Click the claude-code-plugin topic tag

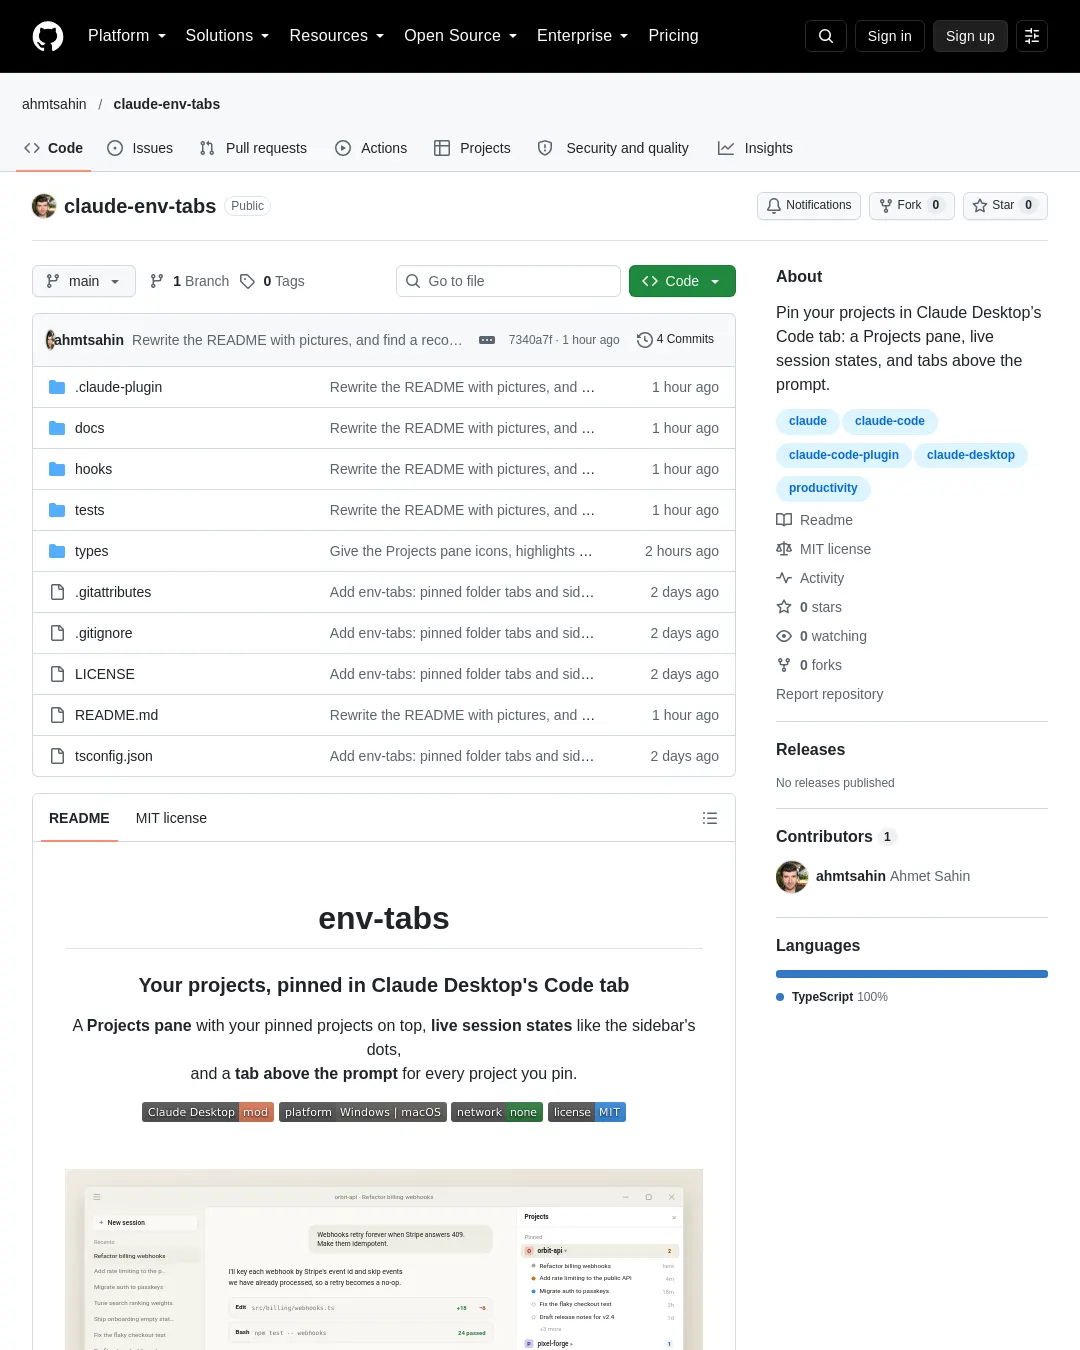pos(844,455)
